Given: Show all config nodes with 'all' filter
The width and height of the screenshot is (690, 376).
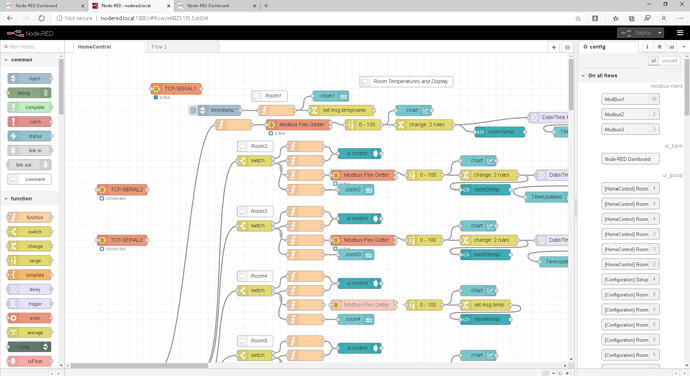Looking at the screenshot, I should click(x=653, y=61).
